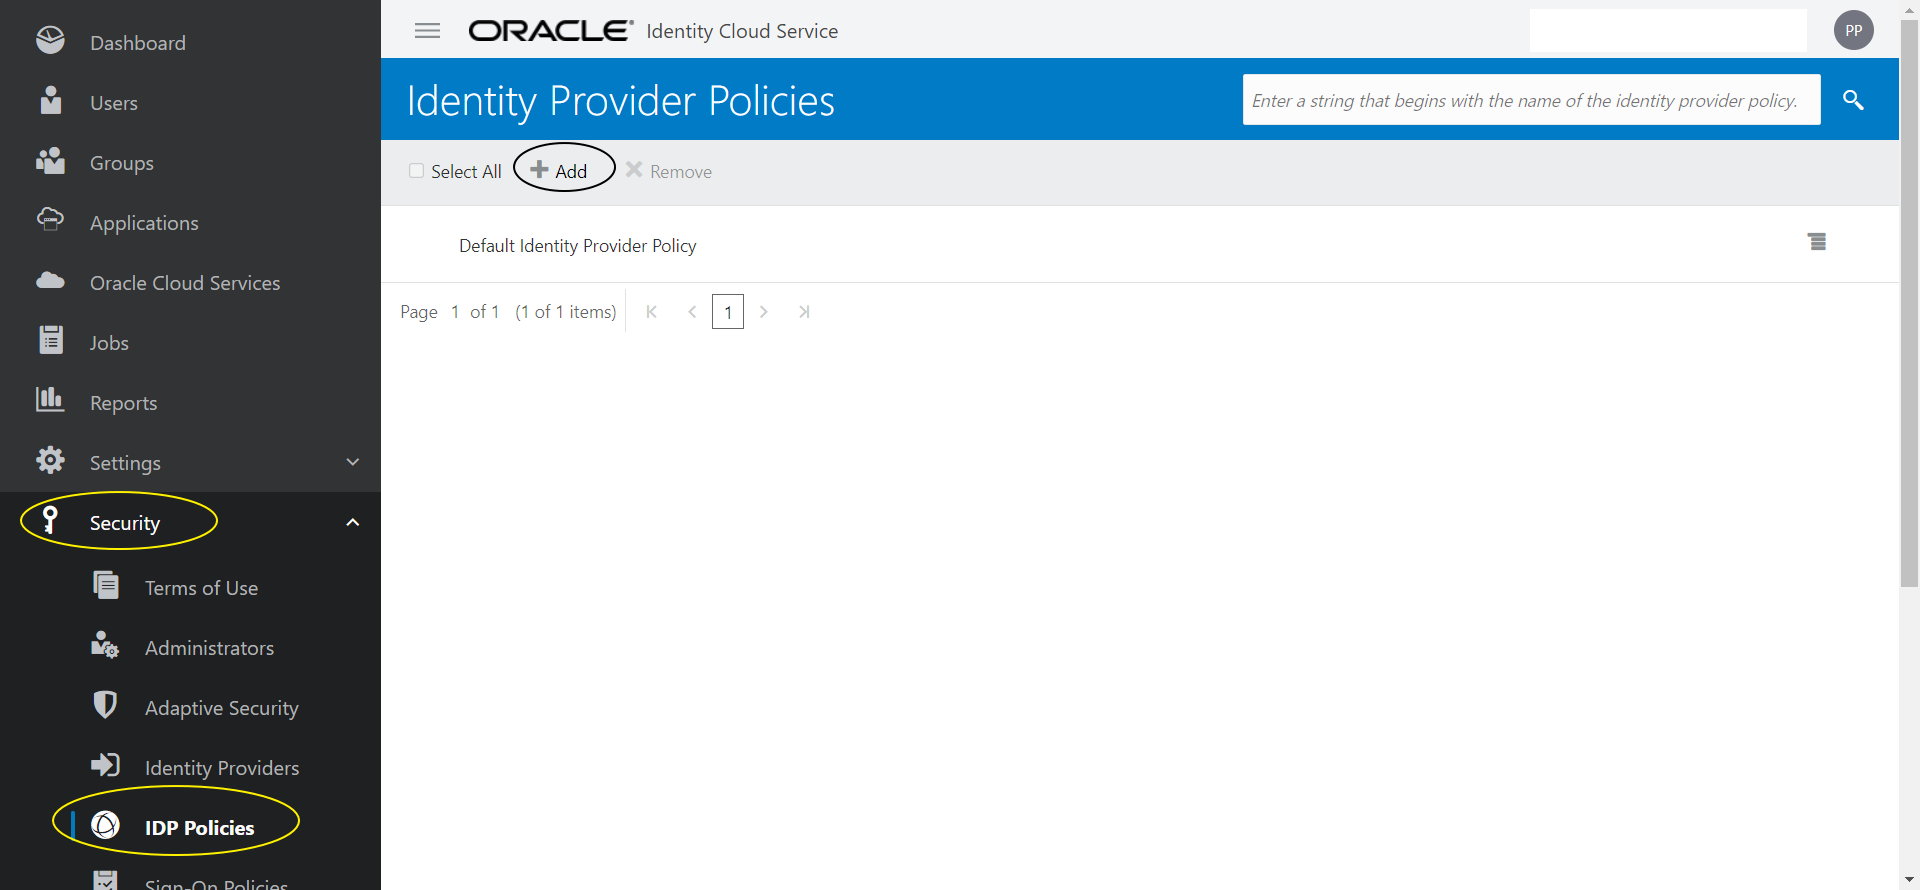1920x890 pixels.
Task: Click the Dashboard icon in sidebar
Action: (x=50, y=41)
